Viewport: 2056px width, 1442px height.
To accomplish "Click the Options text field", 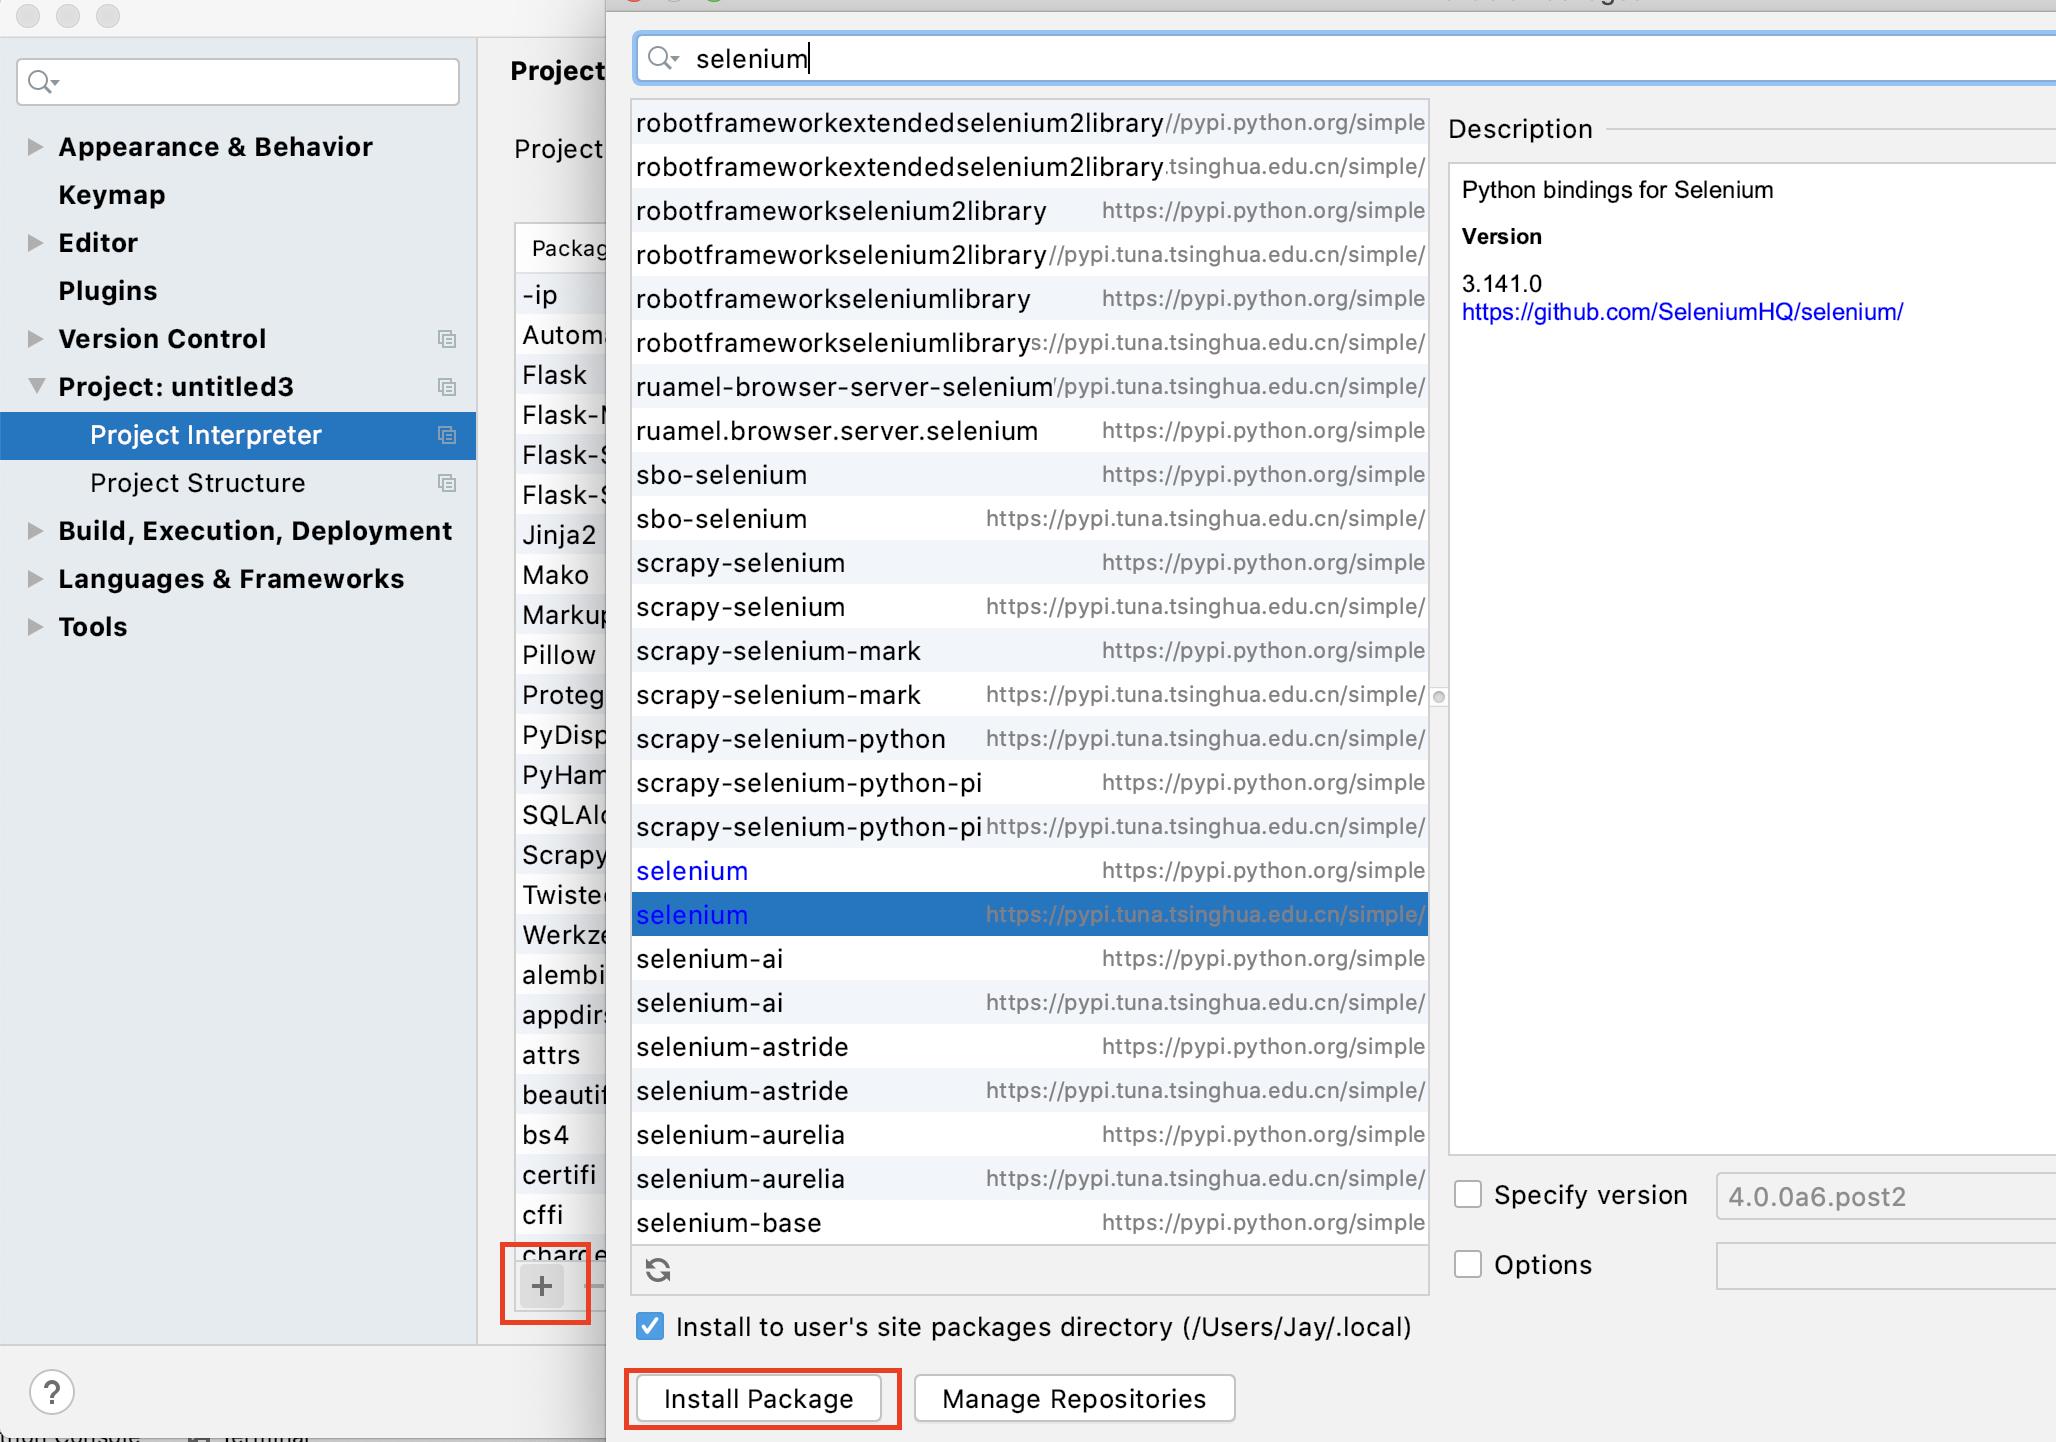I will [1886, 1266].
